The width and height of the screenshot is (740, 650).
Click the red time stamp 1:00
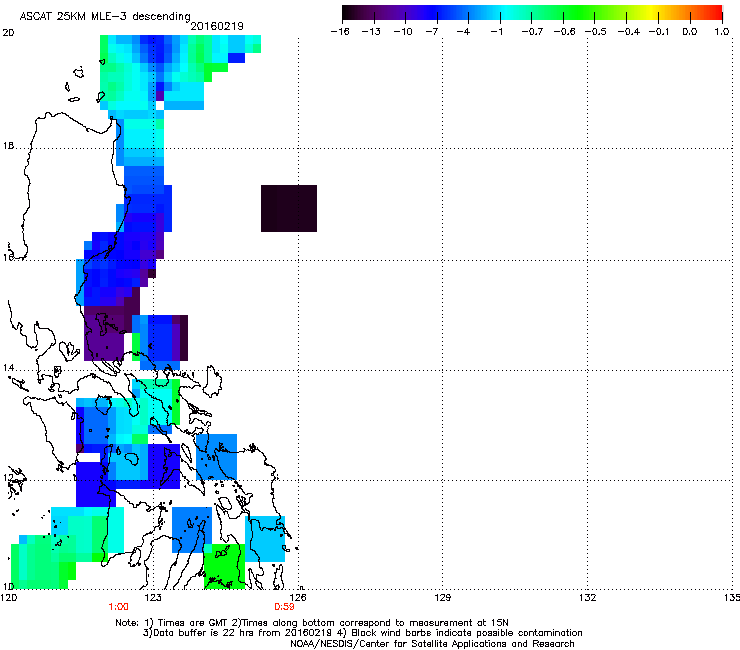point(118,607)
